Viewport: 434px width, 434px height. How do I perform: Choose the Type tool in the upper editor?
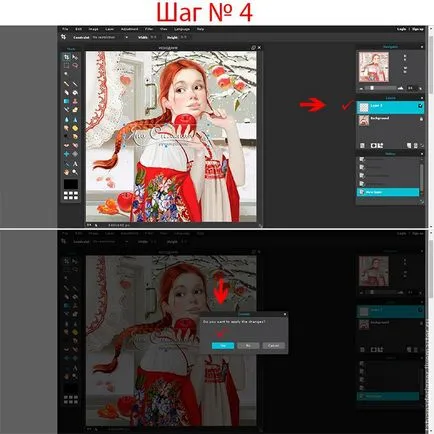pyautogui.click(x=75, y=164)
